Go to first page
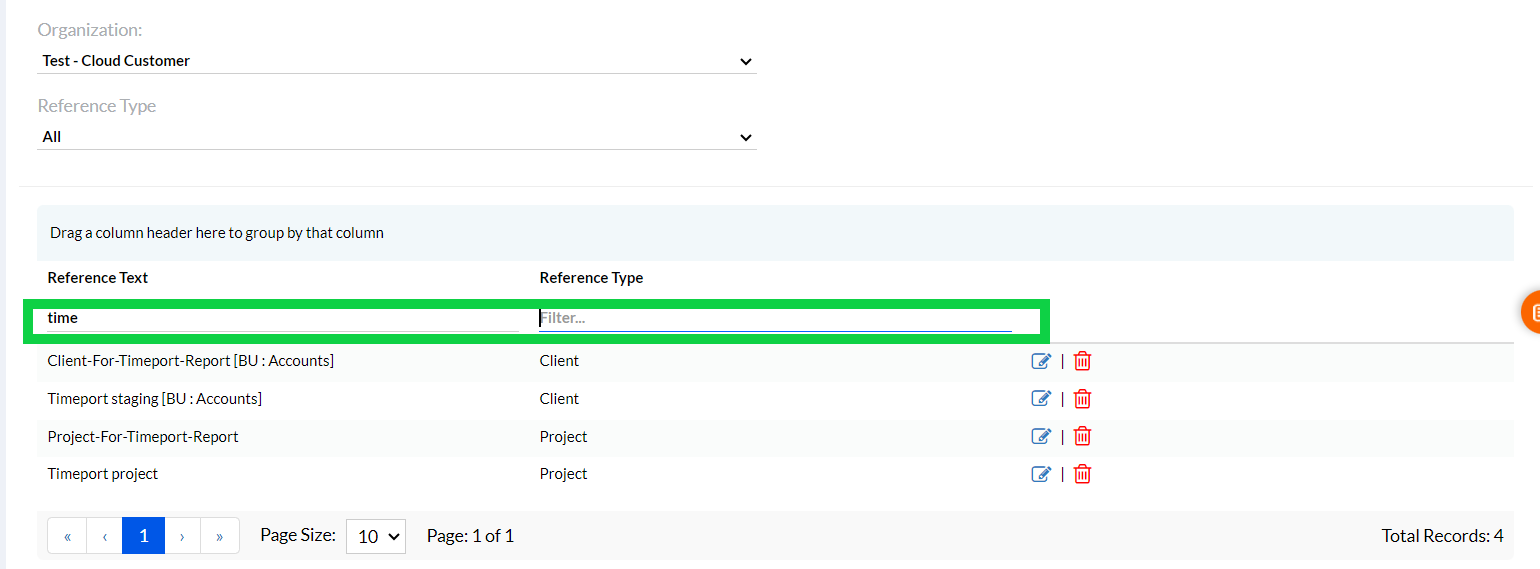The height and width of the screenshot is (569, 1540). pyautogui.click(x=67, y=536)
